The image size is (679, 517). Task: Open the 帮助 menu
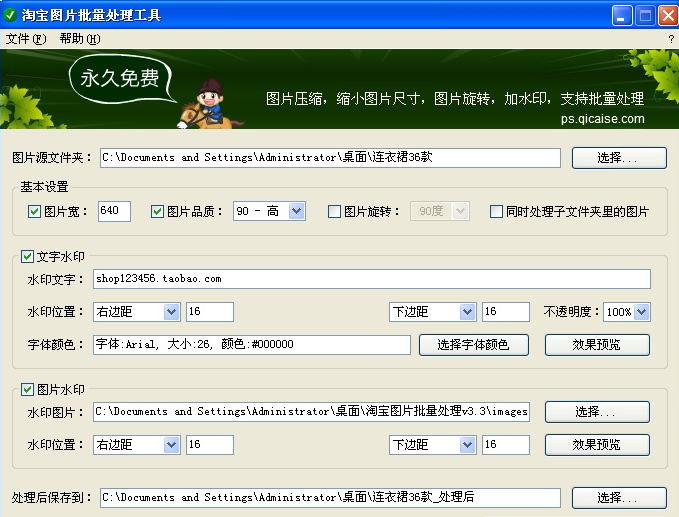(x=79, y=39)
